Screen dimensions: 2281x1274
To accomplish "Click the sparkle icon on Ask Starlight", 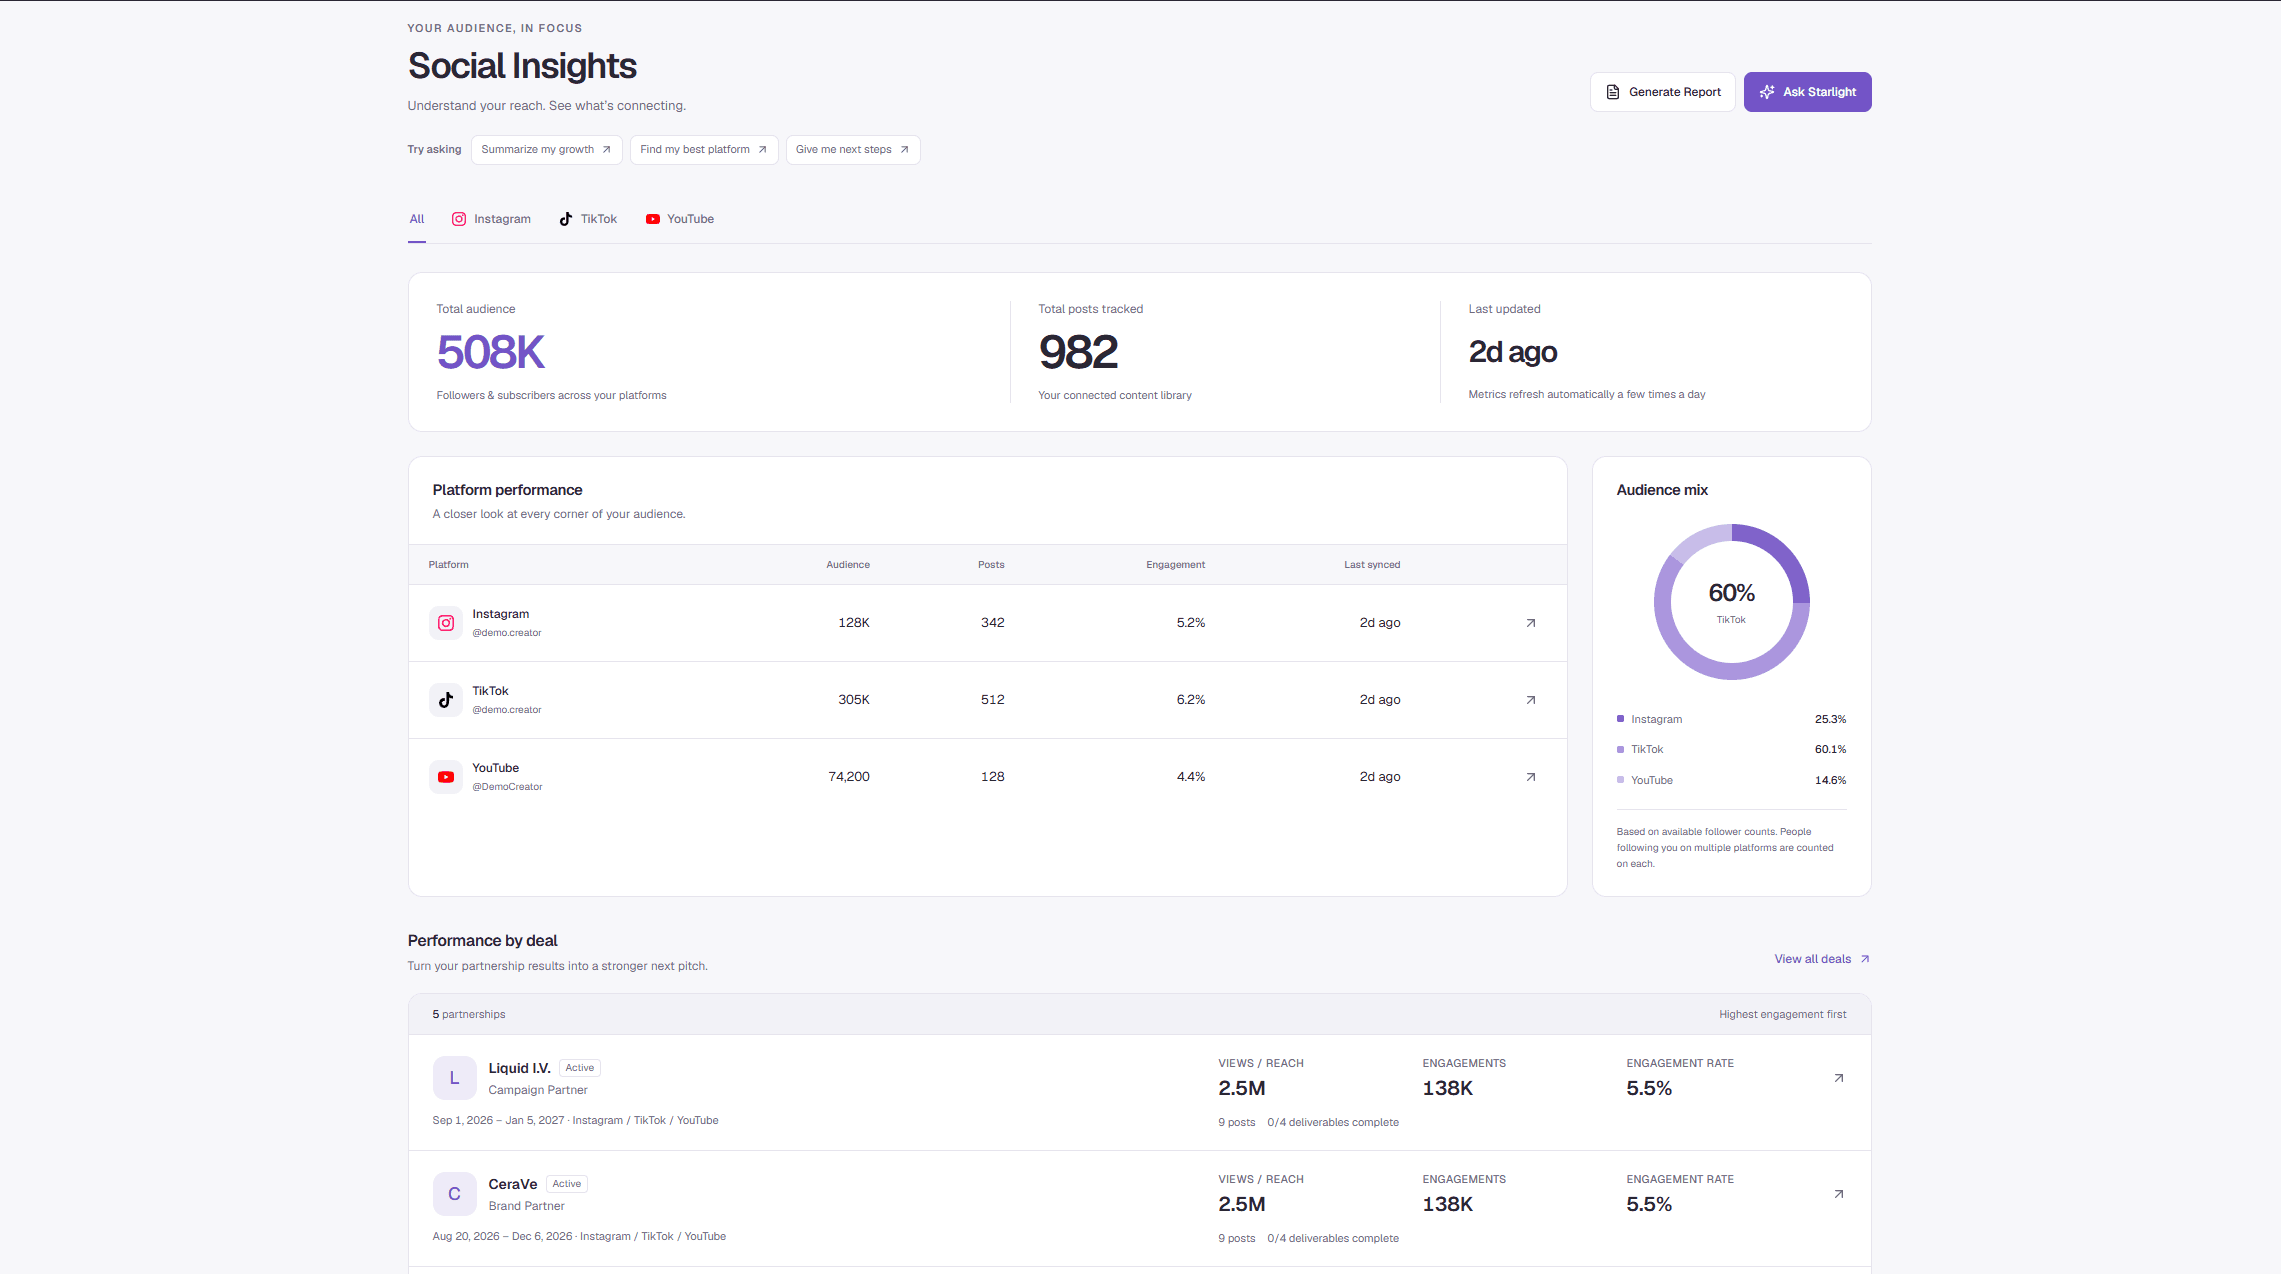I will click(x=1767, y=92).
